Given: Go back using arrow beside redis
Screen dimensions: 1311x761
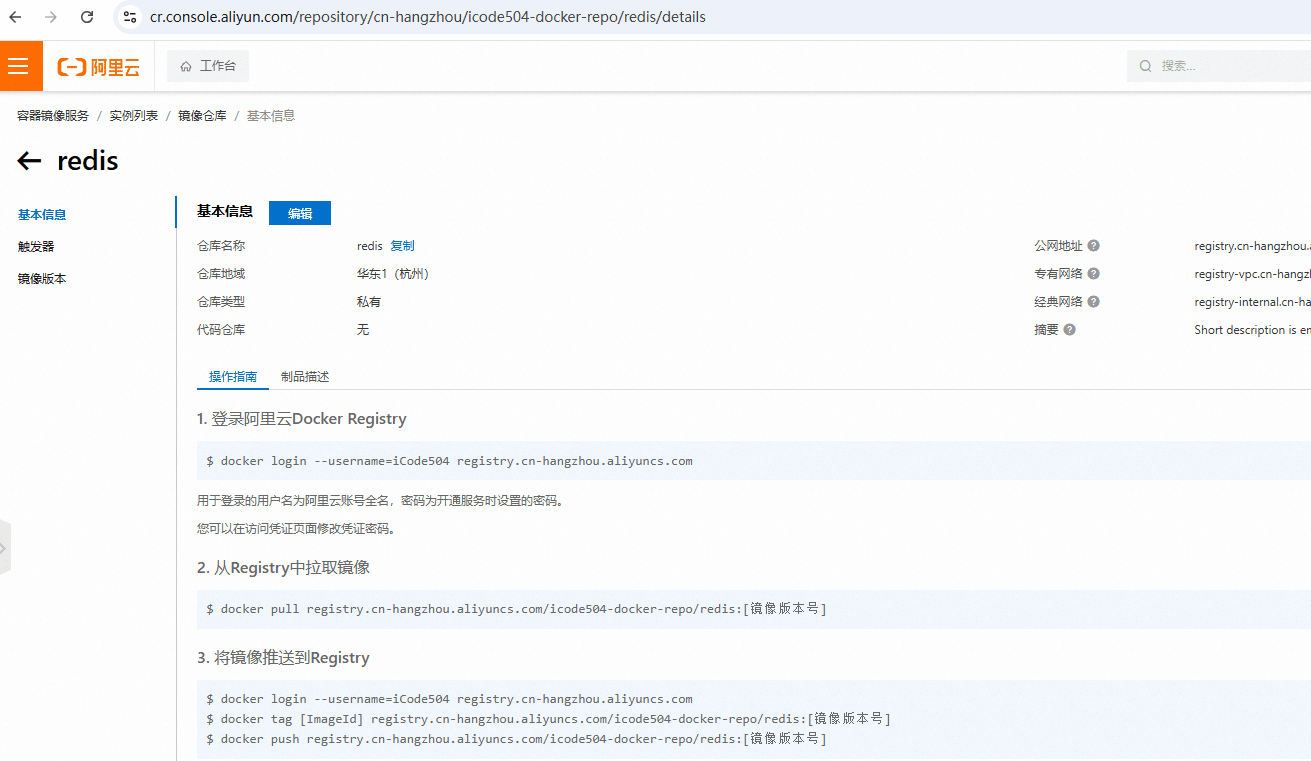Looking at the screenshot, I should click(x=29, y=161).
